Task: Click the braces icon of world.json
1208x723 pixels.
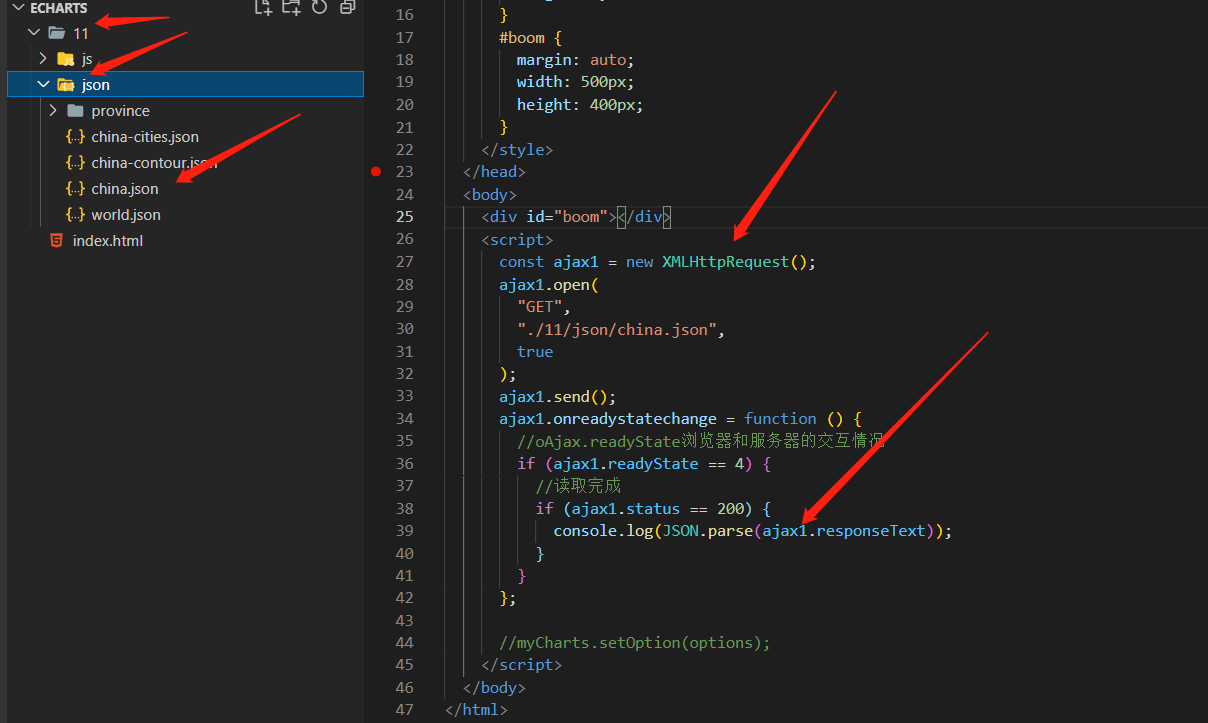Action: tap(75, 215)
